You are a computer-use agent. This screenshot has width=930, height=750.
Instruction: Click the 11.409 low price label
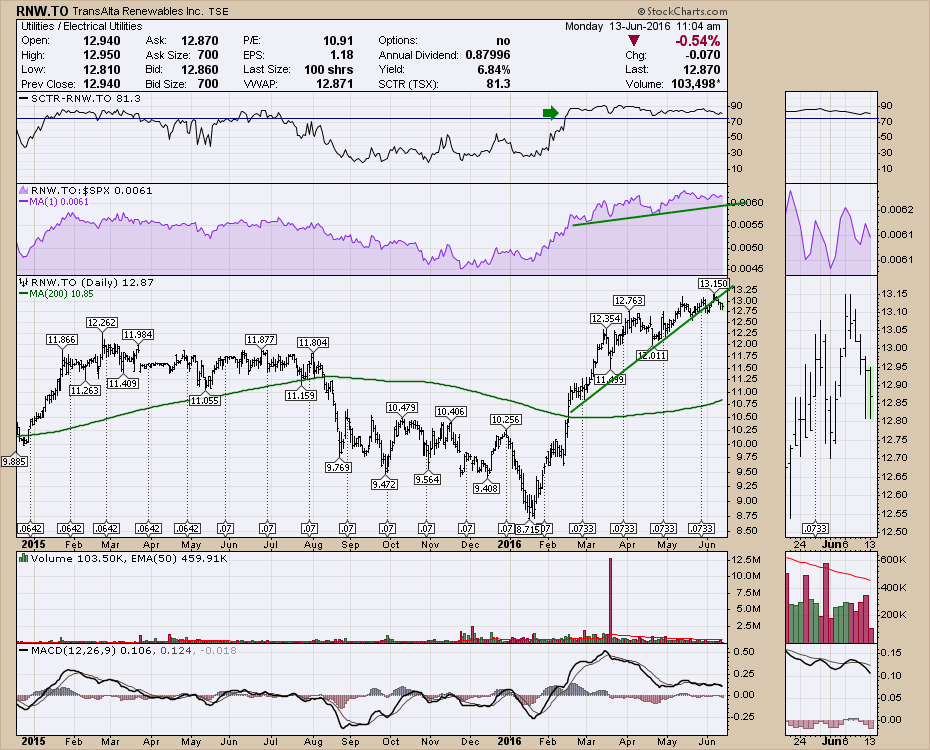click(x=123, y=384)
